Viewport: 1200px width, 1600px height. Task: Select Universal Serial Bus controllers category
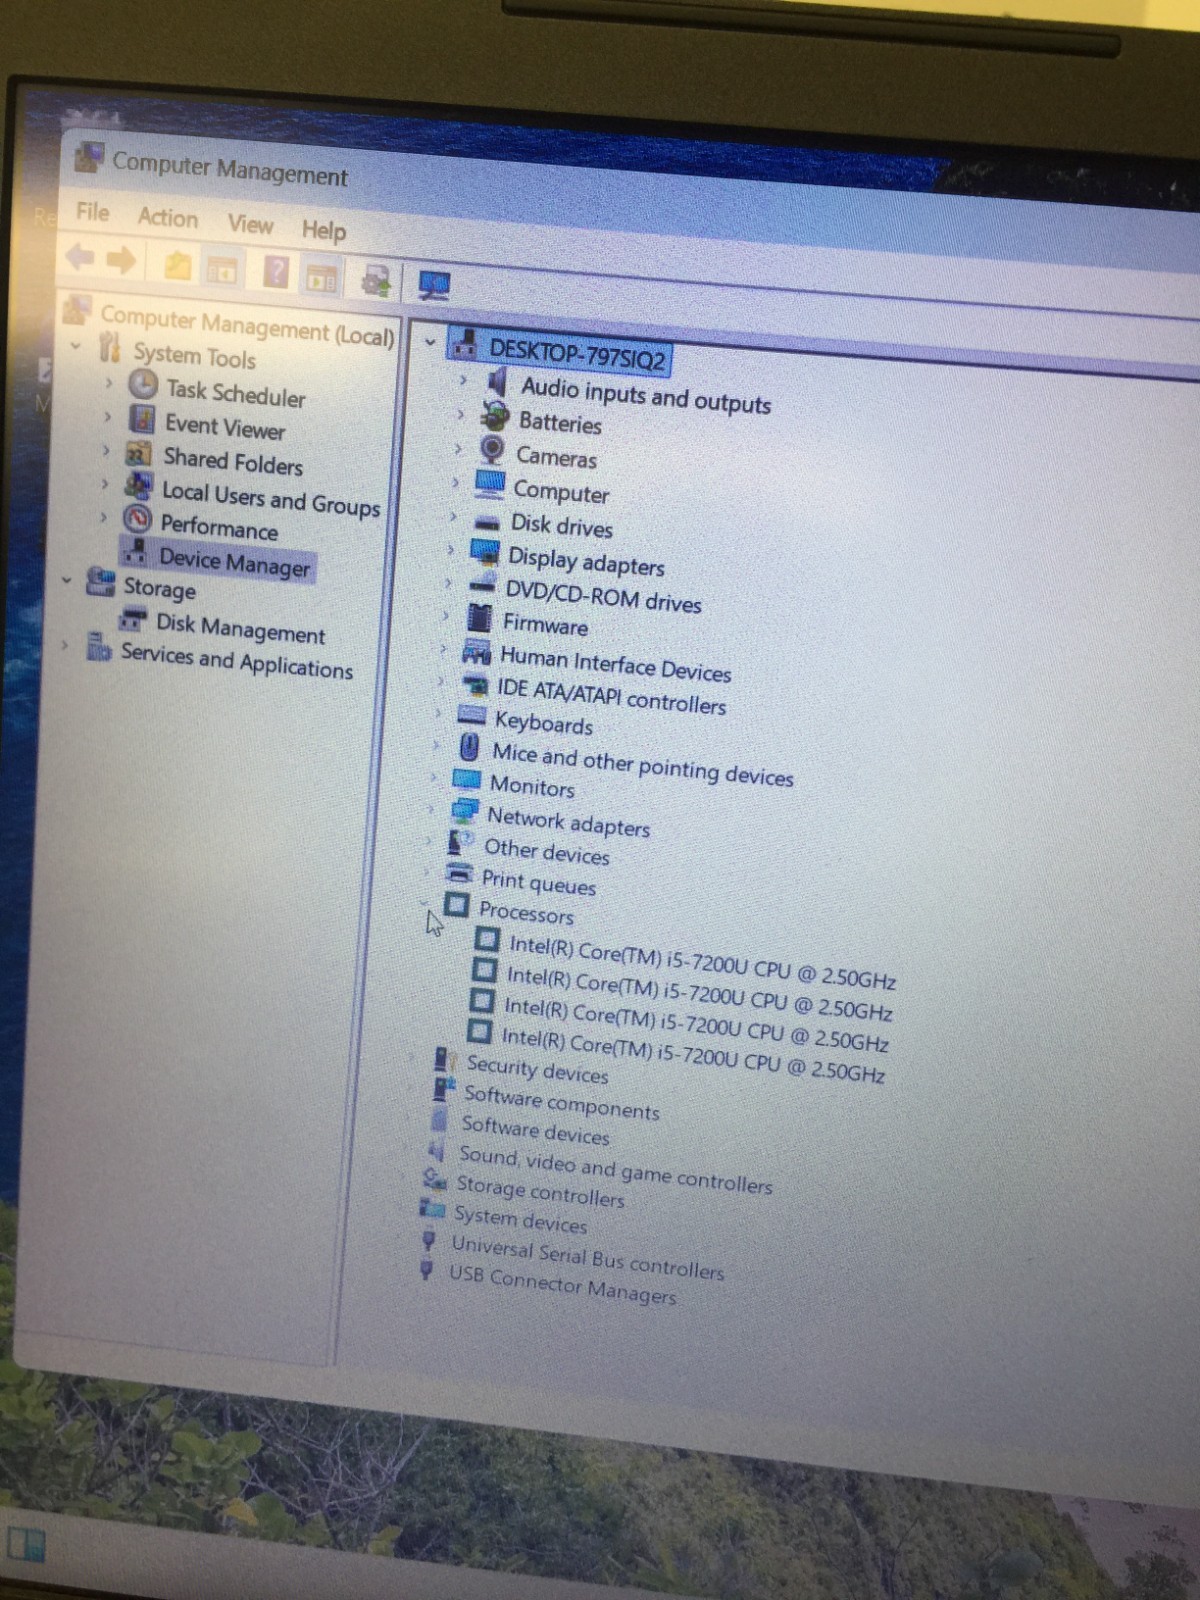click(588, 1258)
